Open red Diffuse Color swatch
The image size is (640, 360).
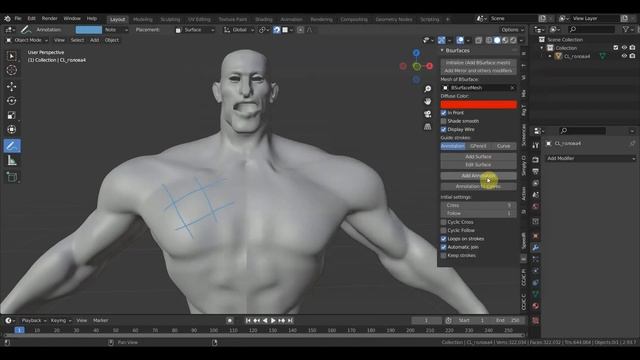click(478, 104)
